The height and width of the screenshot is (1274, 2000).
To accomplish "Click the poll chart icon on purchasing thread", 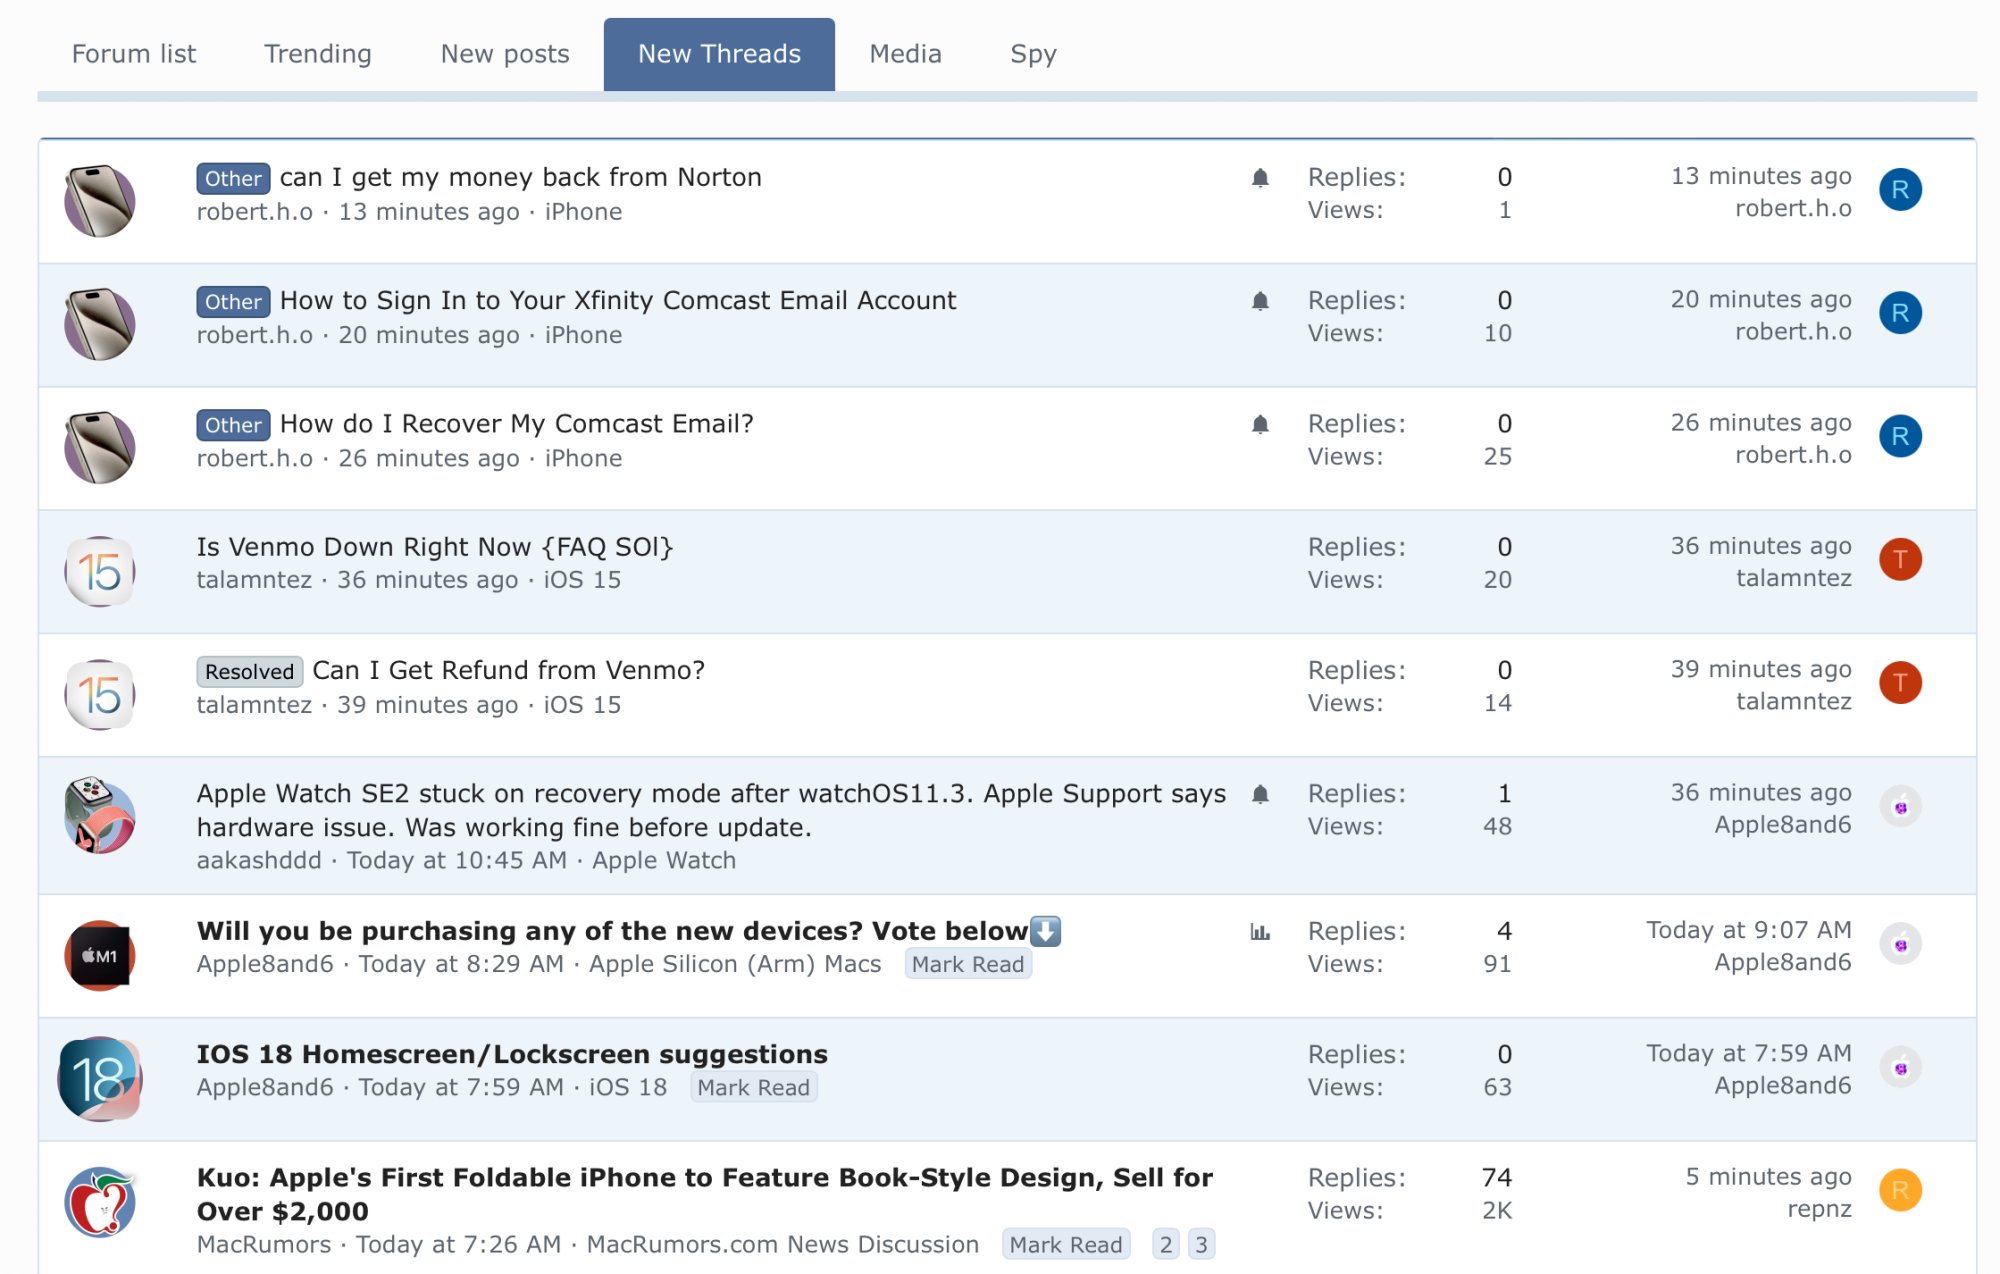I will pyautogui.click(x=1260, y=932).
